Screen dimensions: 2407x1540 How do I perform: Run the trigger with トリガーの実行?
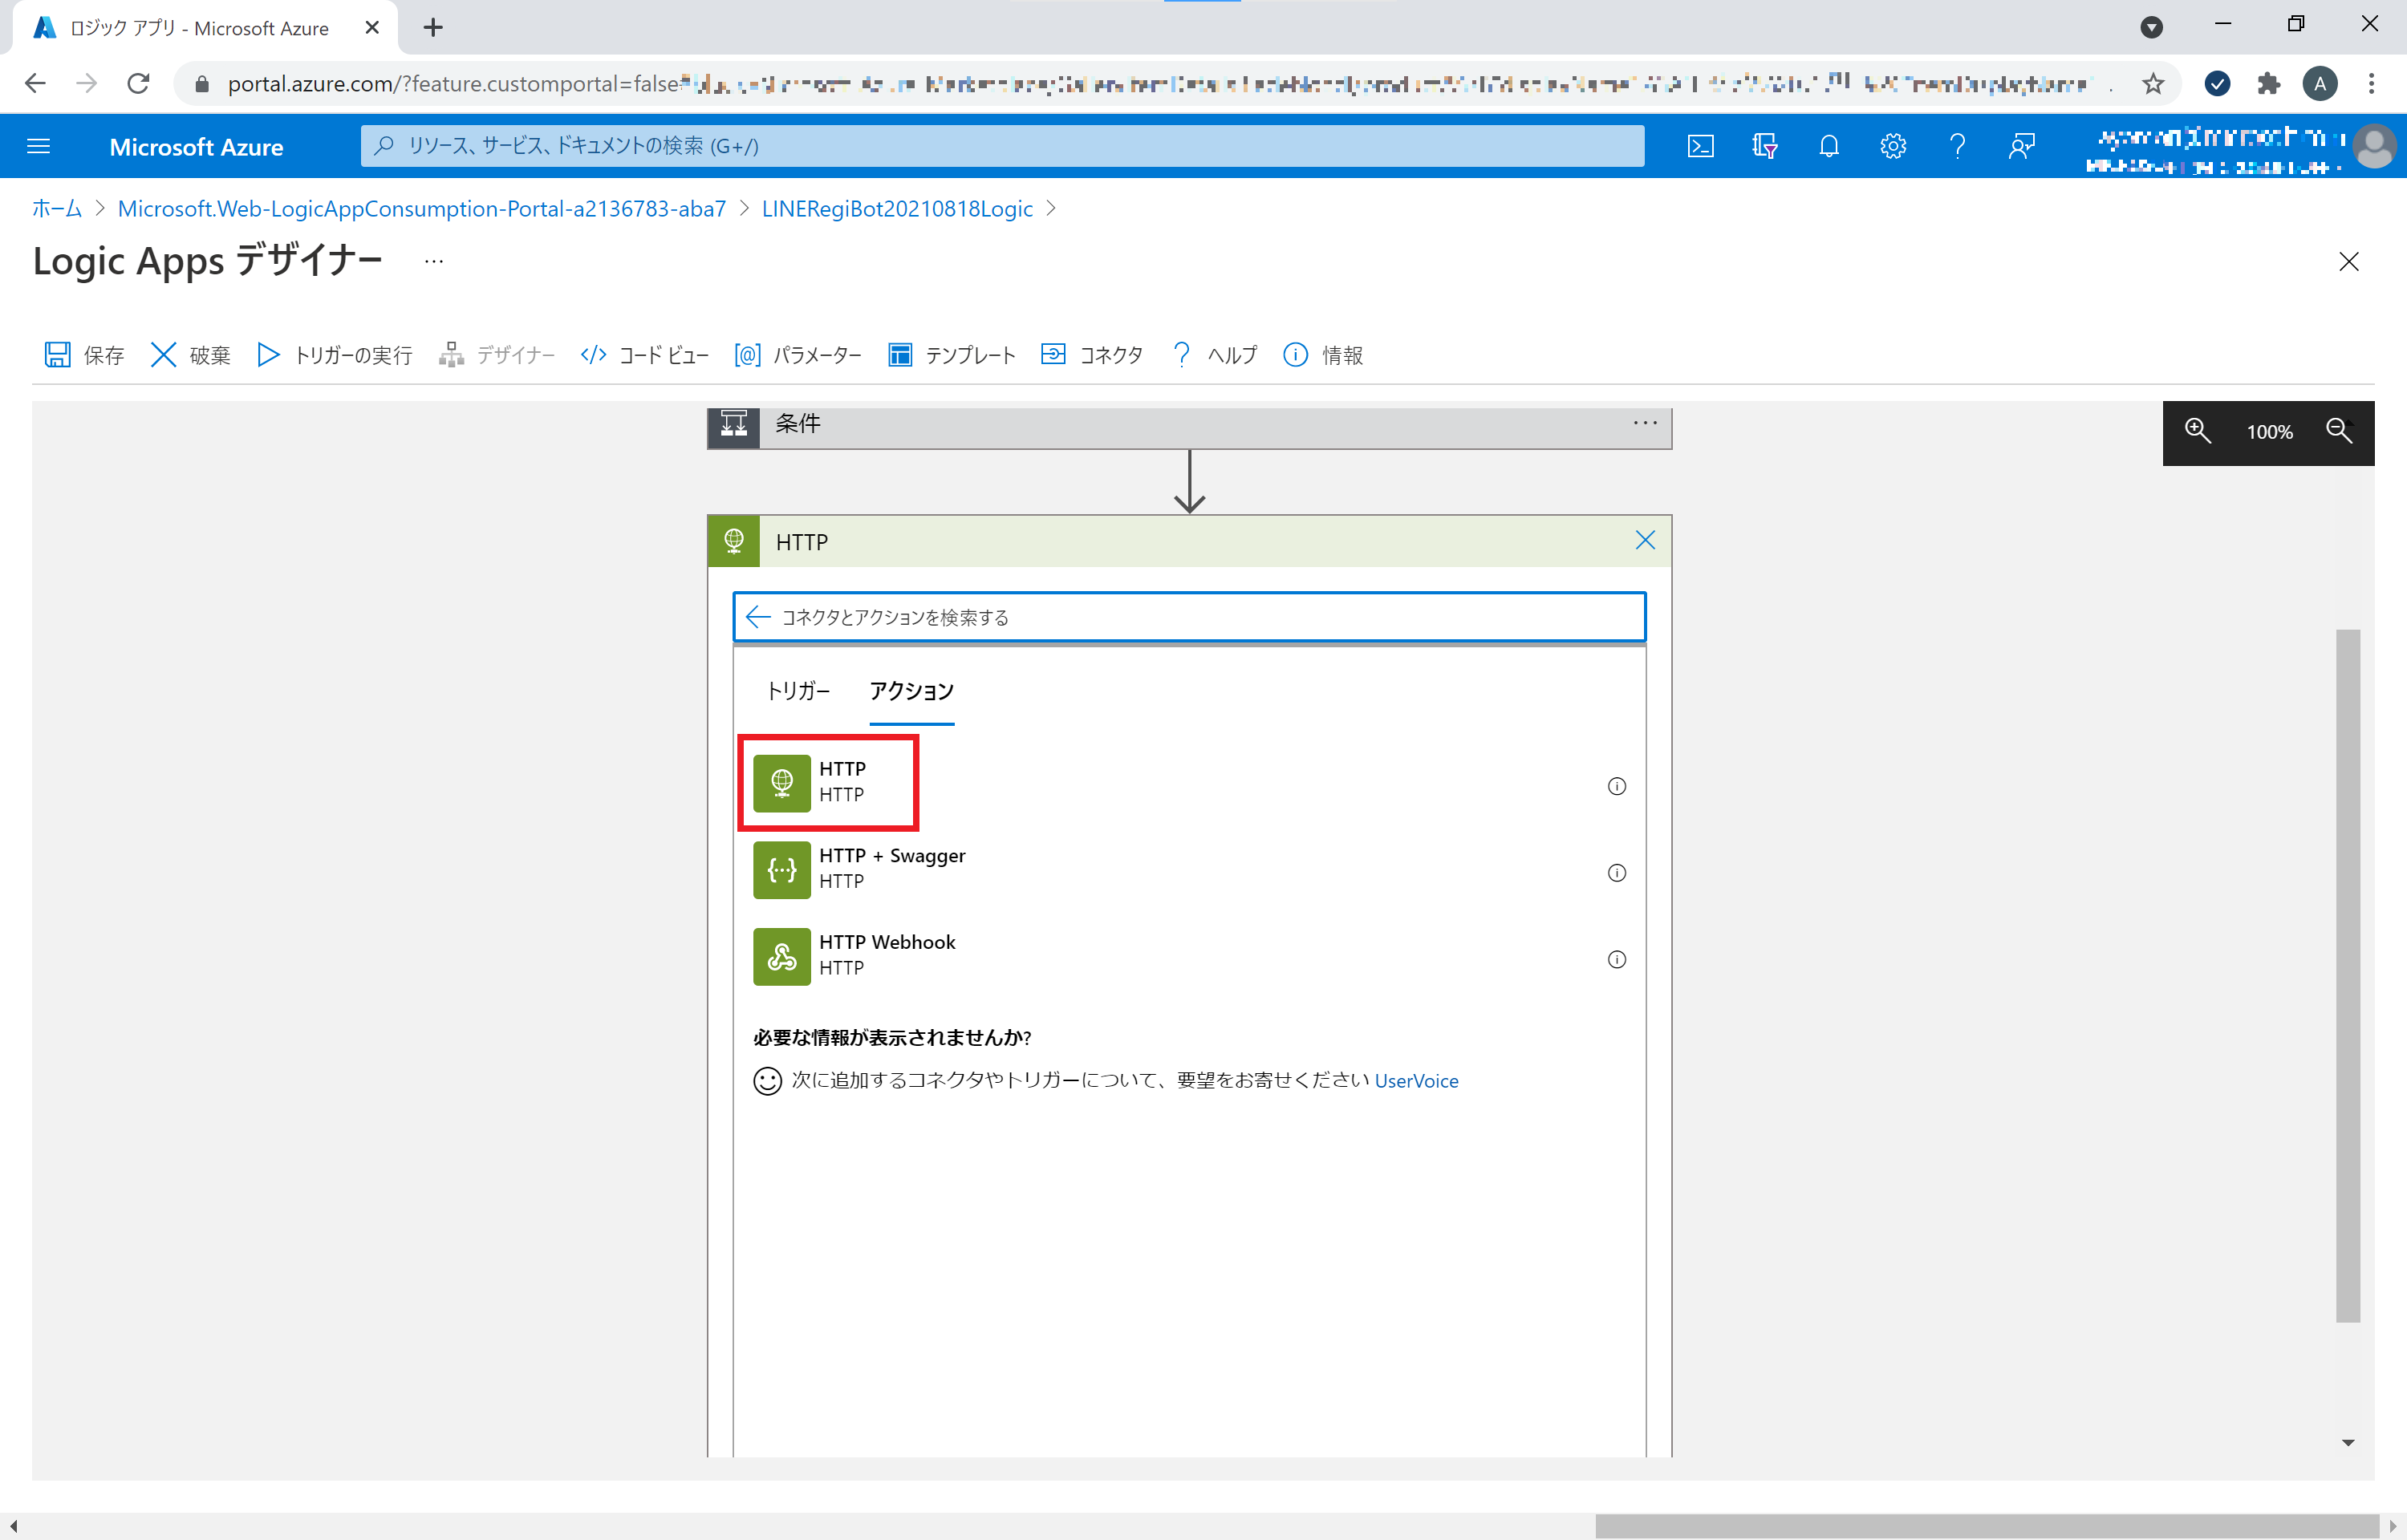(x=268, y=355)
